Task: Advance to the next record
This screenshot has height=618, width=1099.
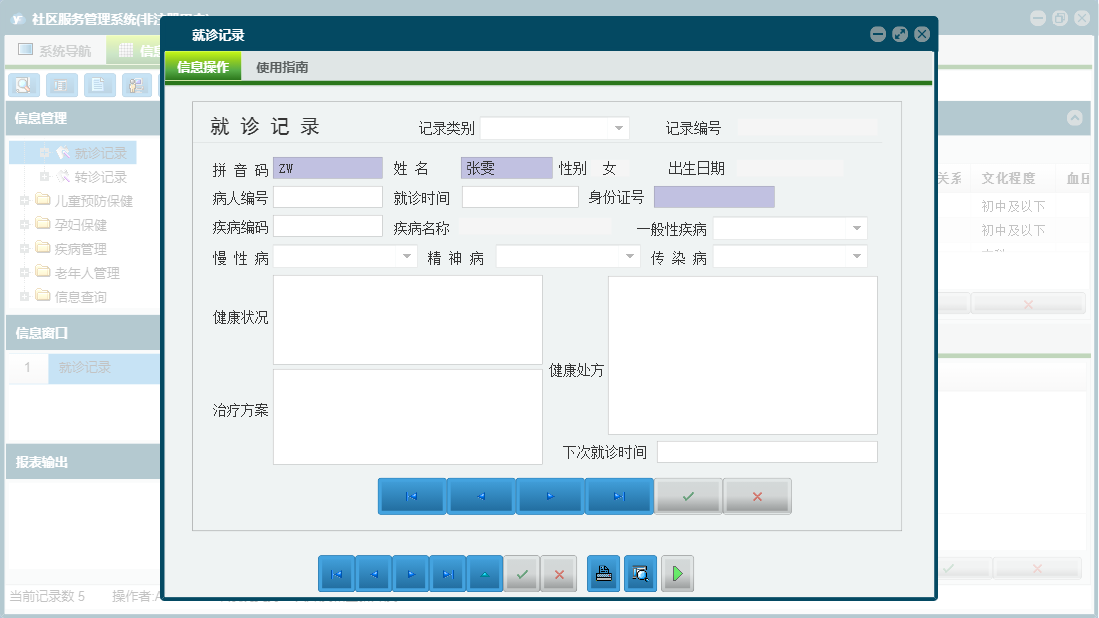Action: [x=550, y=495]
